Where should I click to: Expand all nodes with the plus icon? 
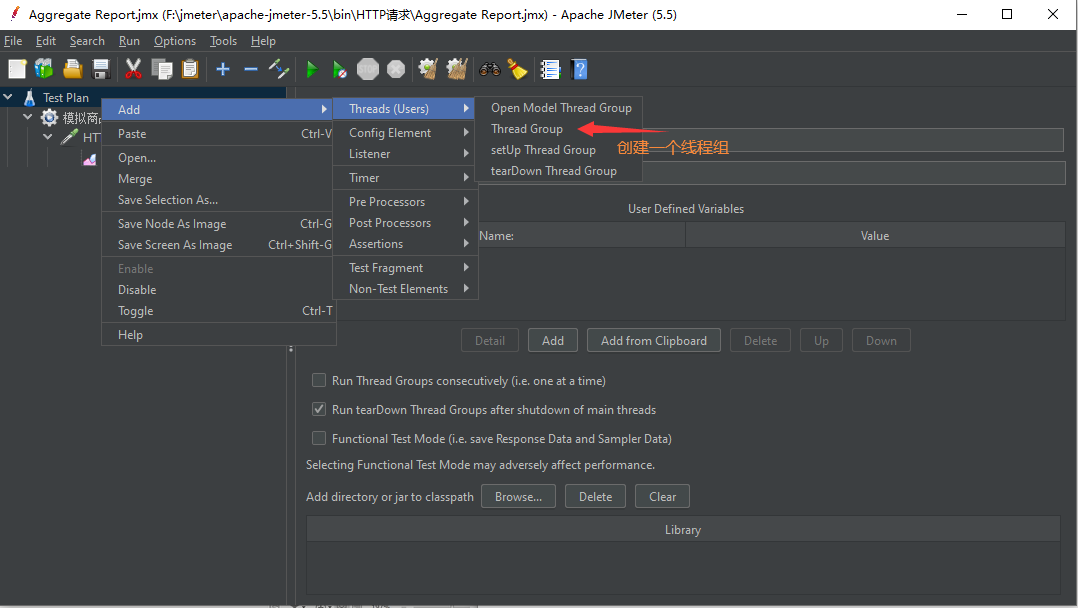point(223,69)
